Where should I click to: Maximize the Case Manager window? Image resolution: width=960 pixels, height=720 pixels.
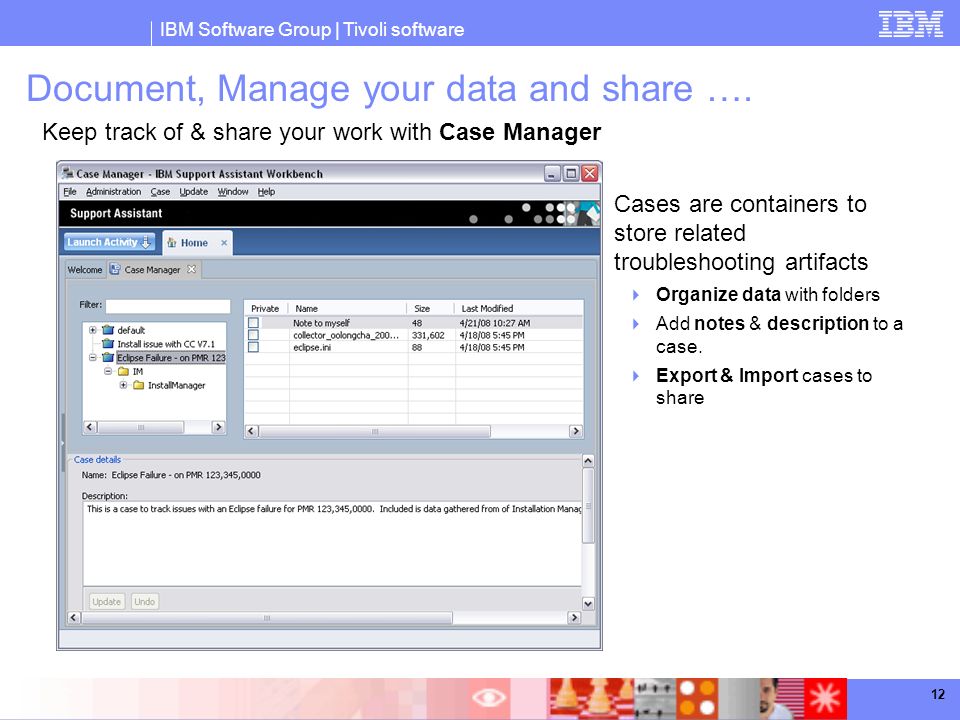coord(571,174)
